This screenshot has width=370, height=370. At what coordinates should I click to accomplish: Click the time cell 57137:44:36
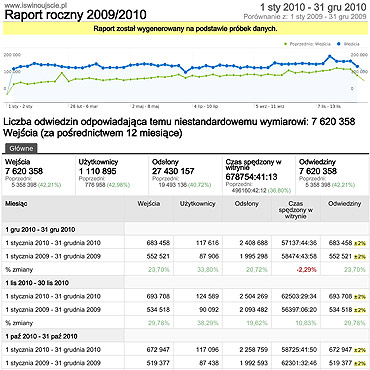(x=300, y=243)
